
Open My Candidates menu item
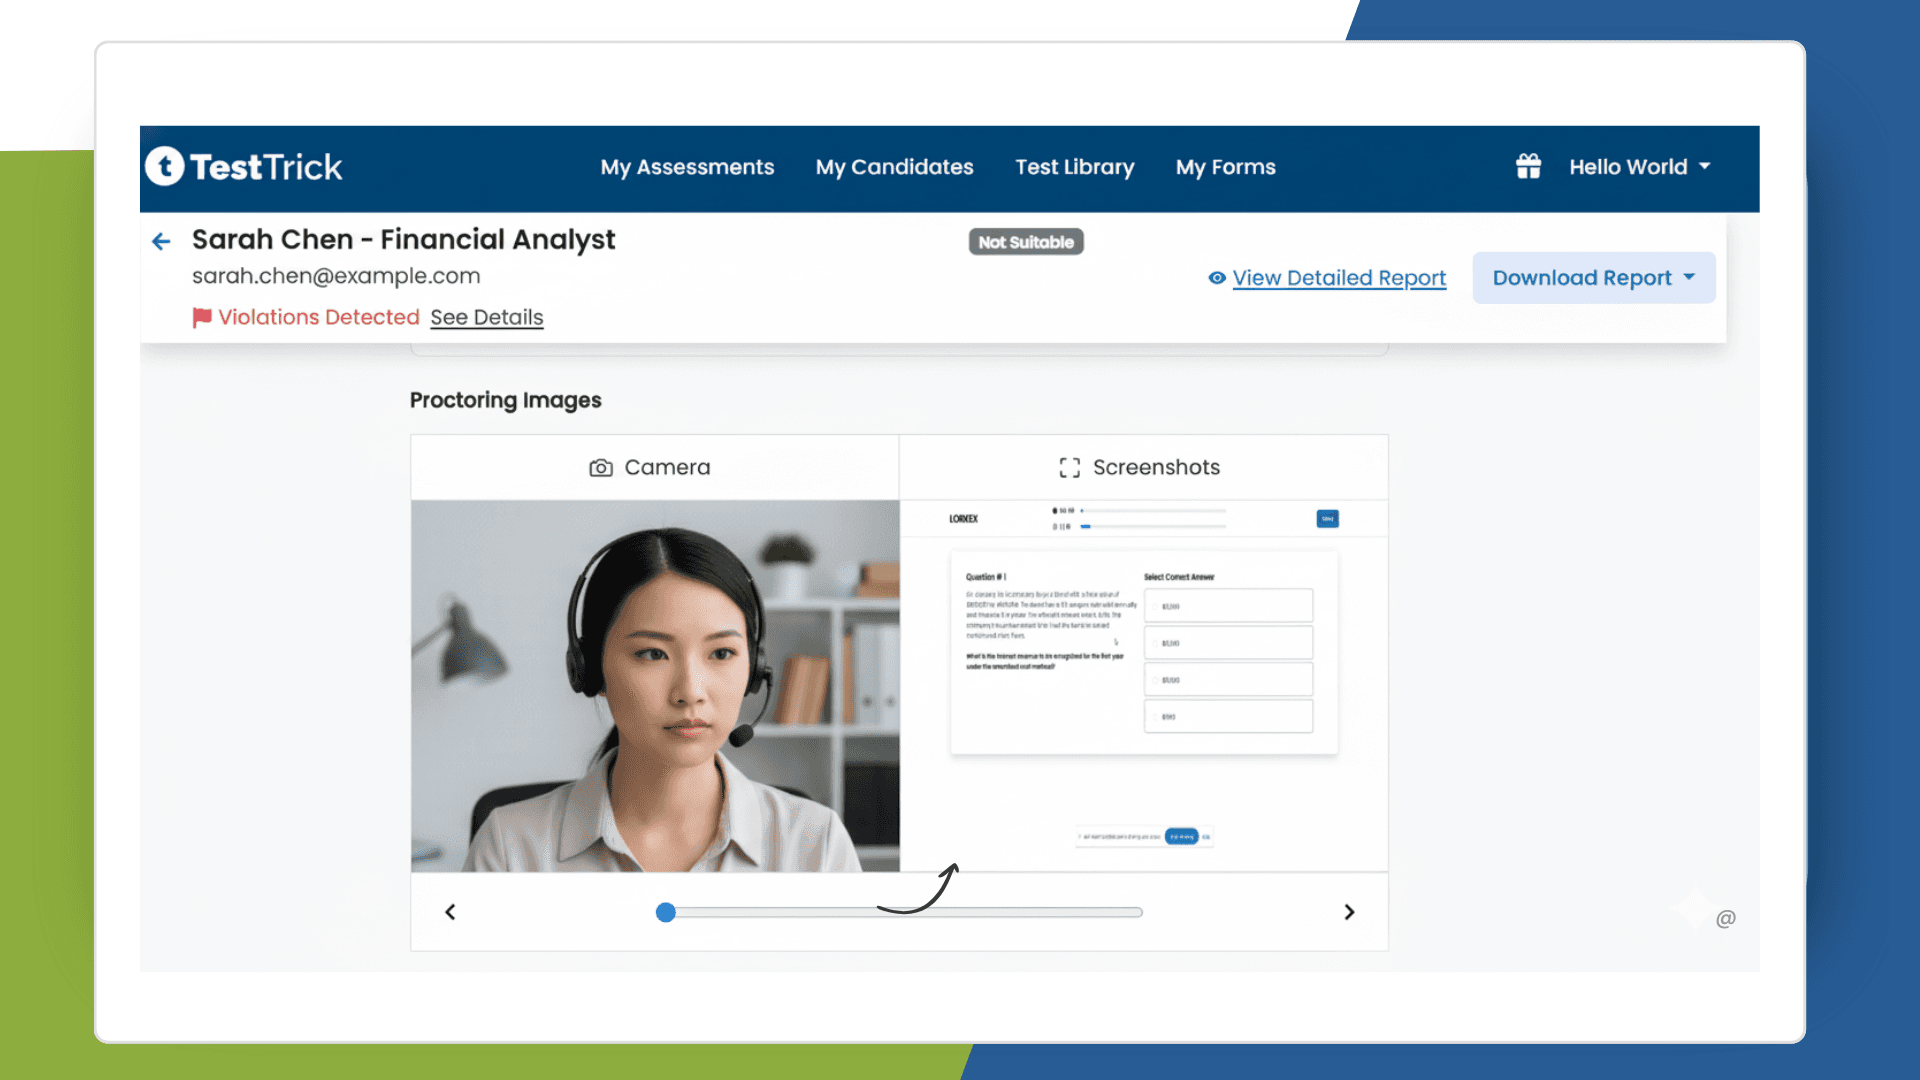[894, 167]
